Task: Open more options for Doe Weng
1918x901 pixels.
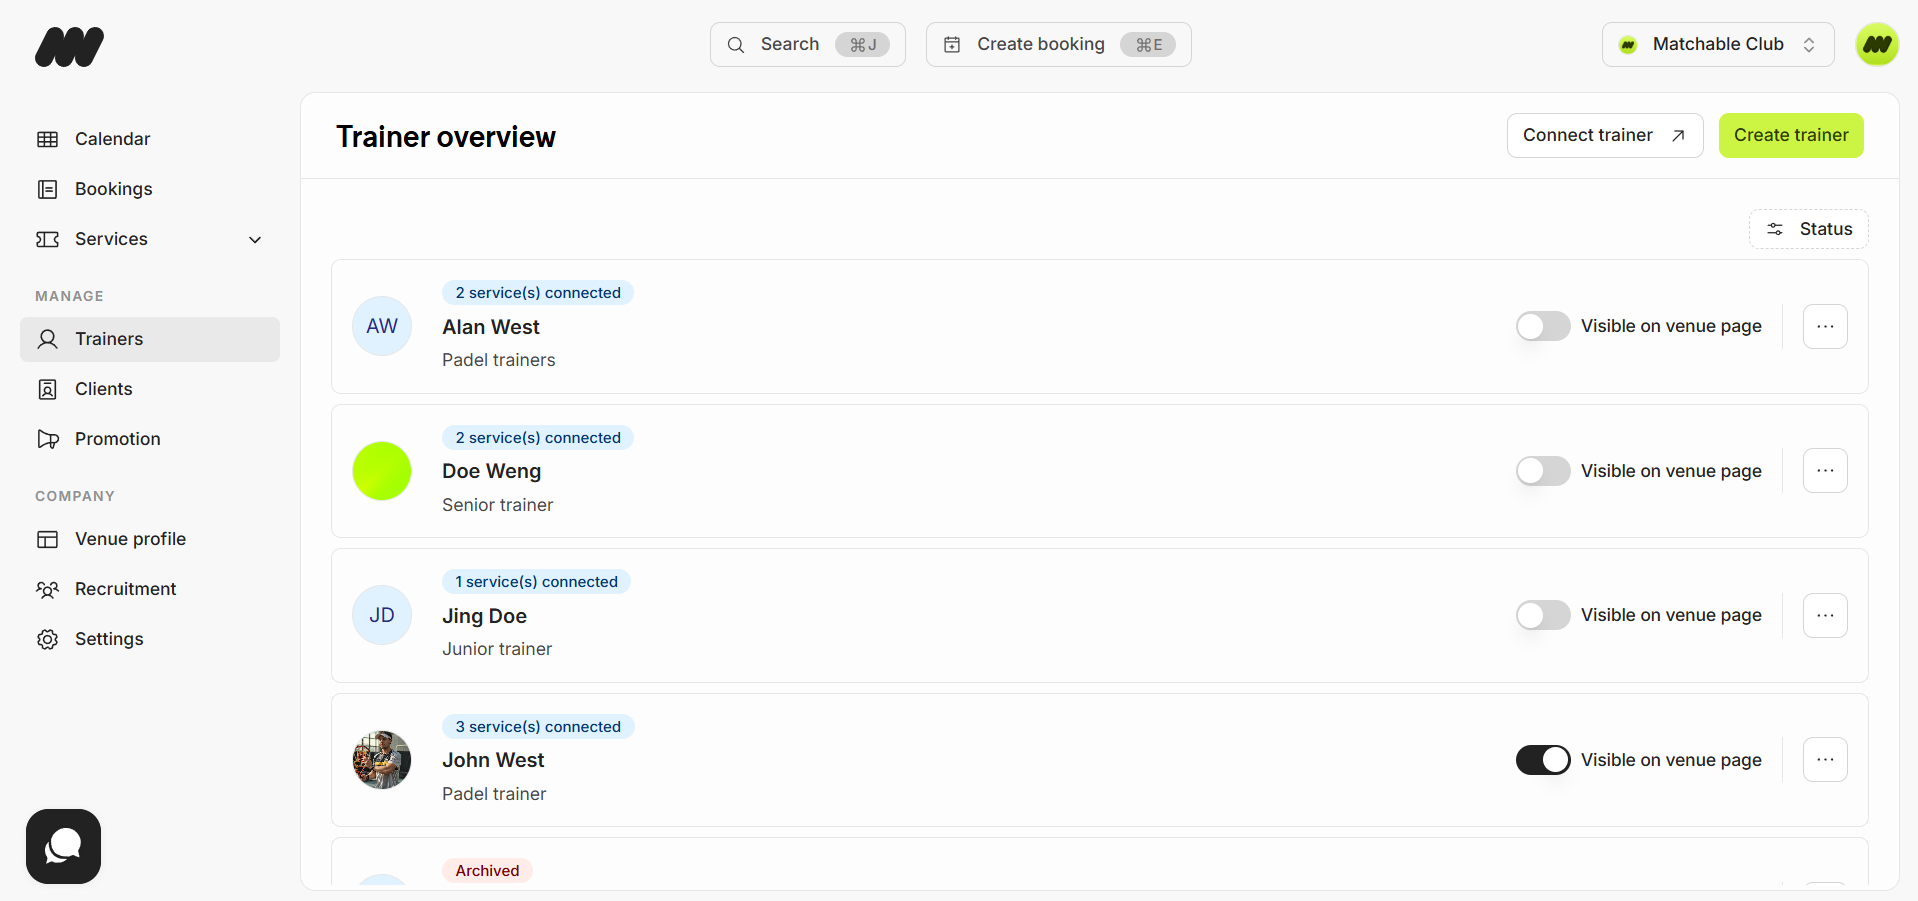Action: [x=1825, y=471]
